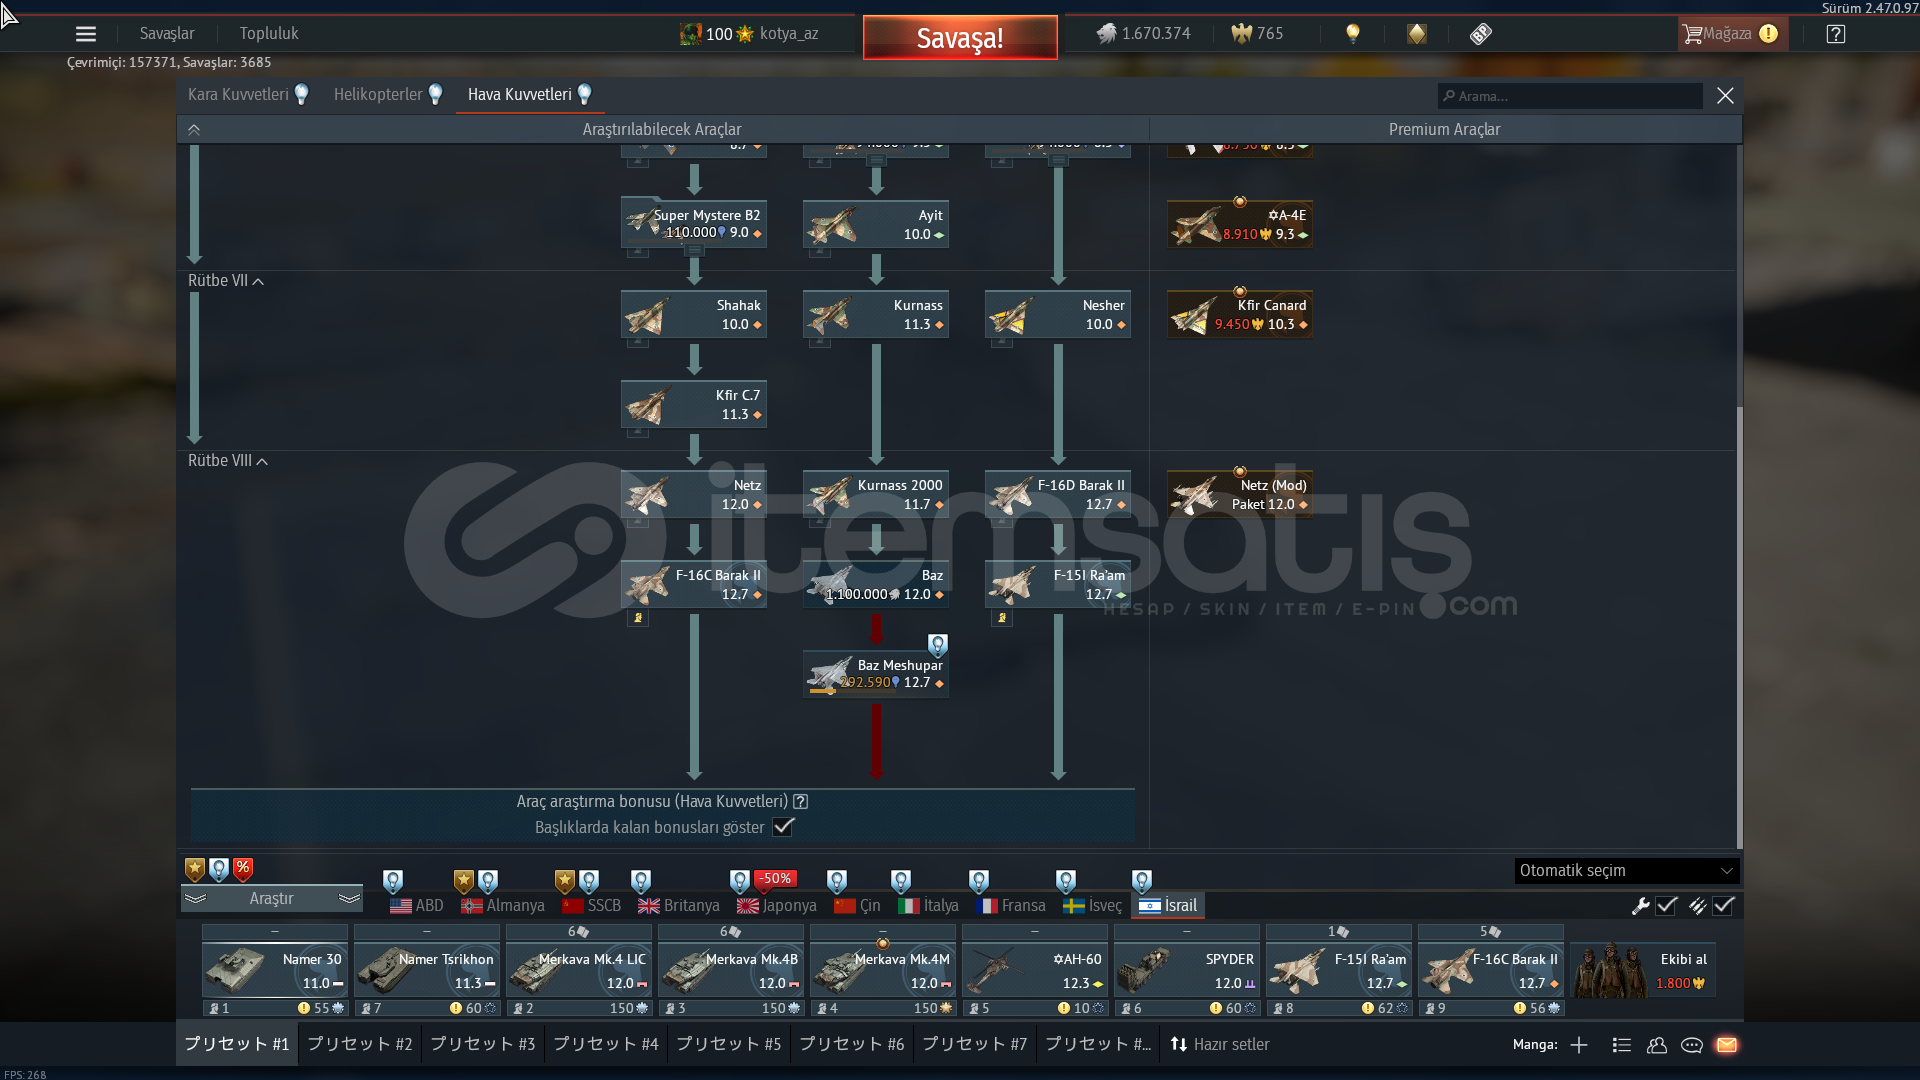Click the research tree vertical scrollbar
Screen dimensions: 1920x1080
pyautogui.click(x=1740, y=626)
